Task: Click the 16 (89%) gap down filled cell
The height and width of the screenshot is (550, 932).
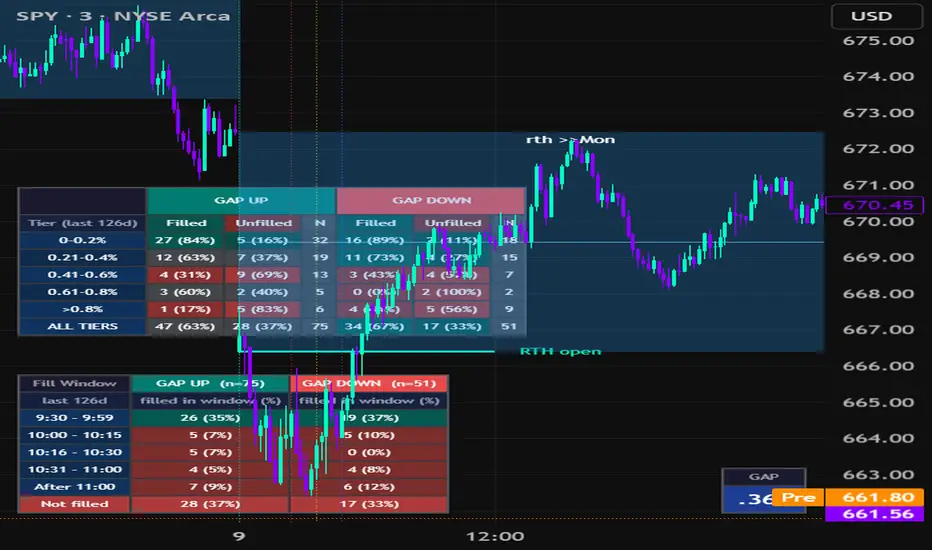Action: 374,240
